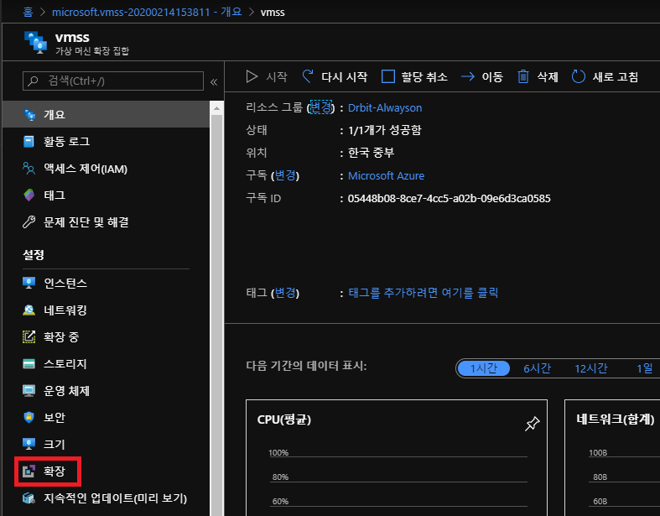Screen dimensions: 660x516
Task: Open 태그 sidebar menu item
Action: pos(106,195)
